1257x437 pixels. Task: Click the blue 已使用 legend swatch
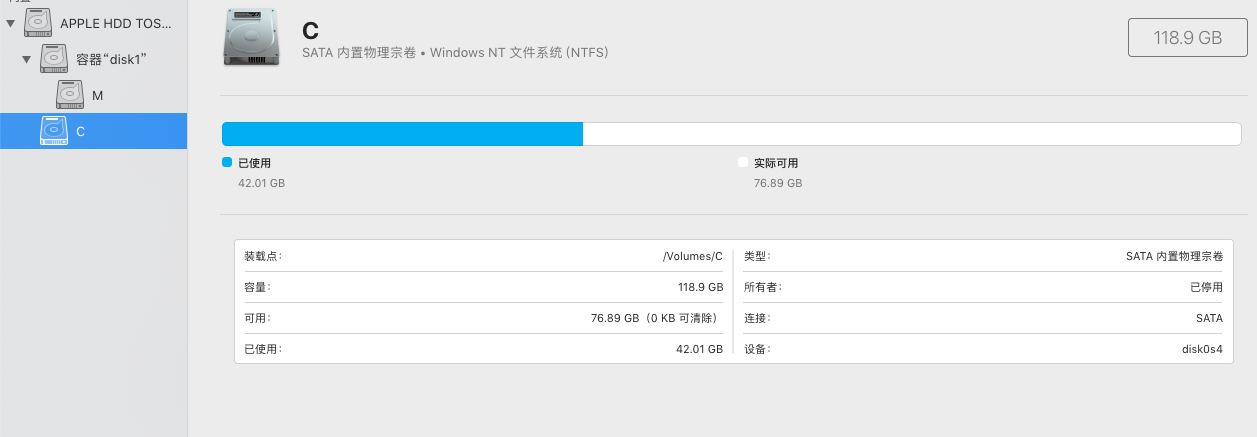coord(227,162)
